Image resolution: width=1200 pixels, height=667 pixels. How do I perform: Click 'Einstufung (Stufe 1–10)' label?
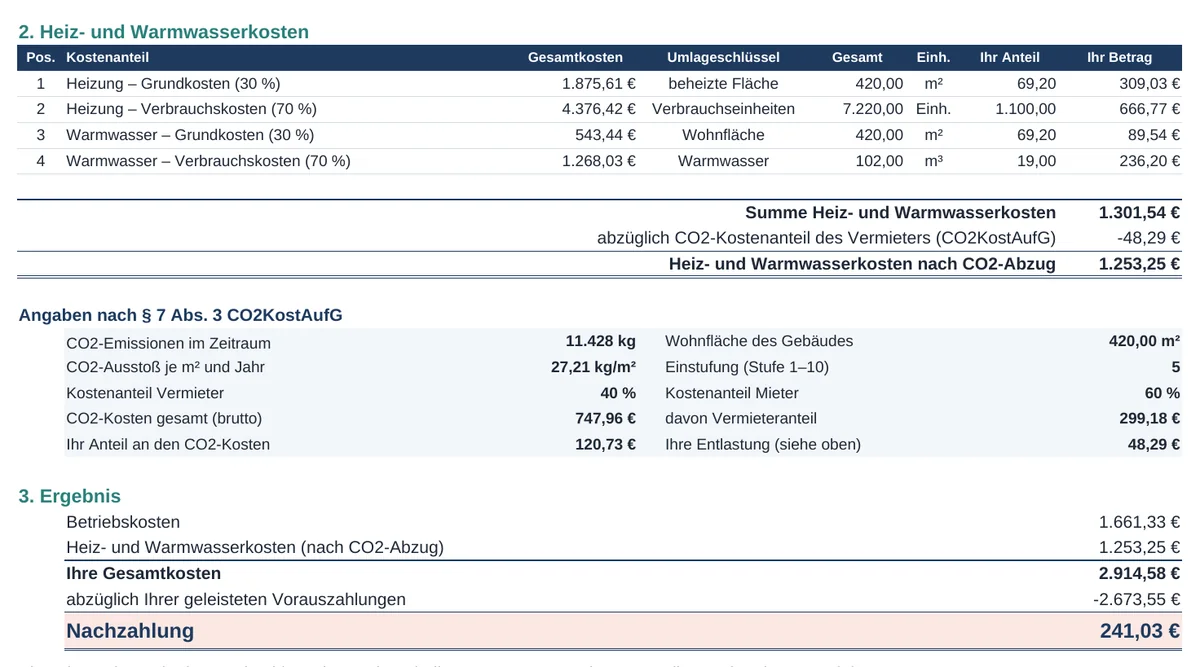(747, 367)
